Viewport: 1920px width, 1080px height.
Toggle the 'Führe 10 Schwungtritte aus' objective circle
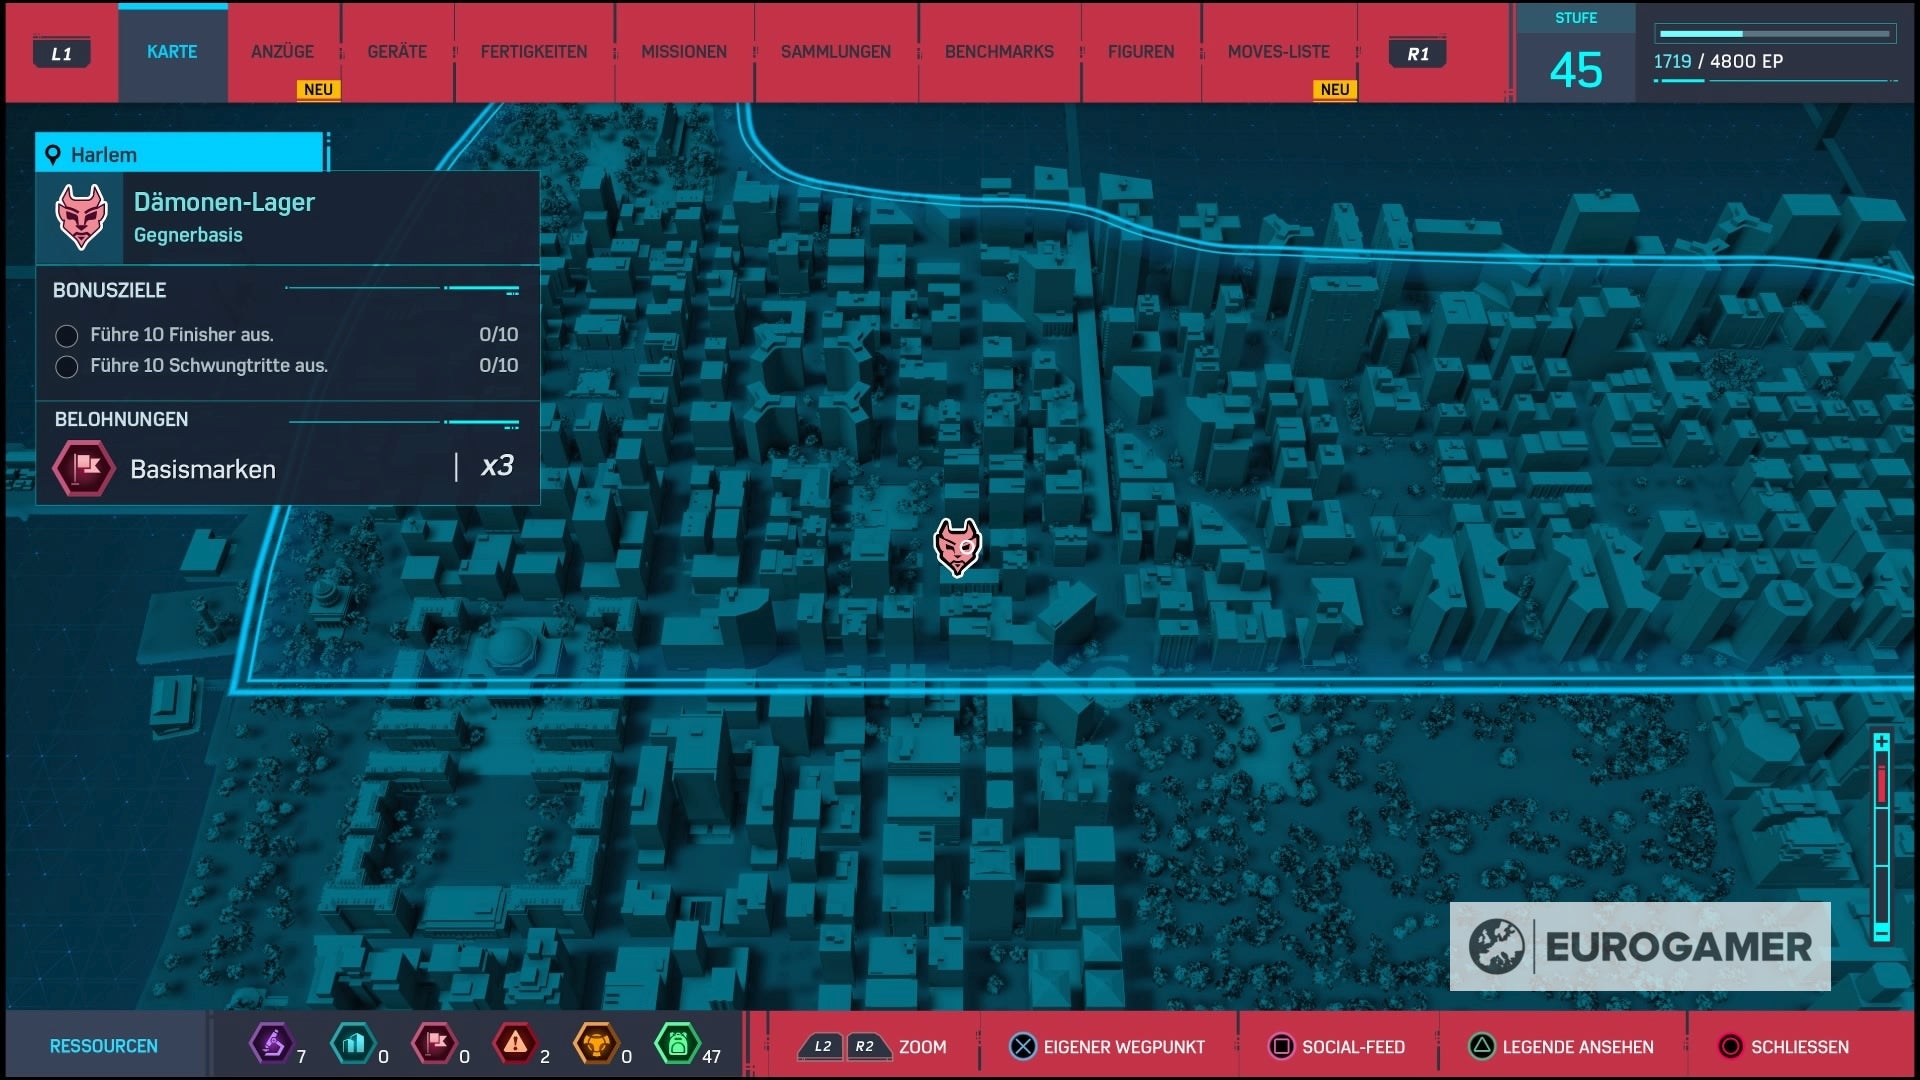tap(67, 366)
